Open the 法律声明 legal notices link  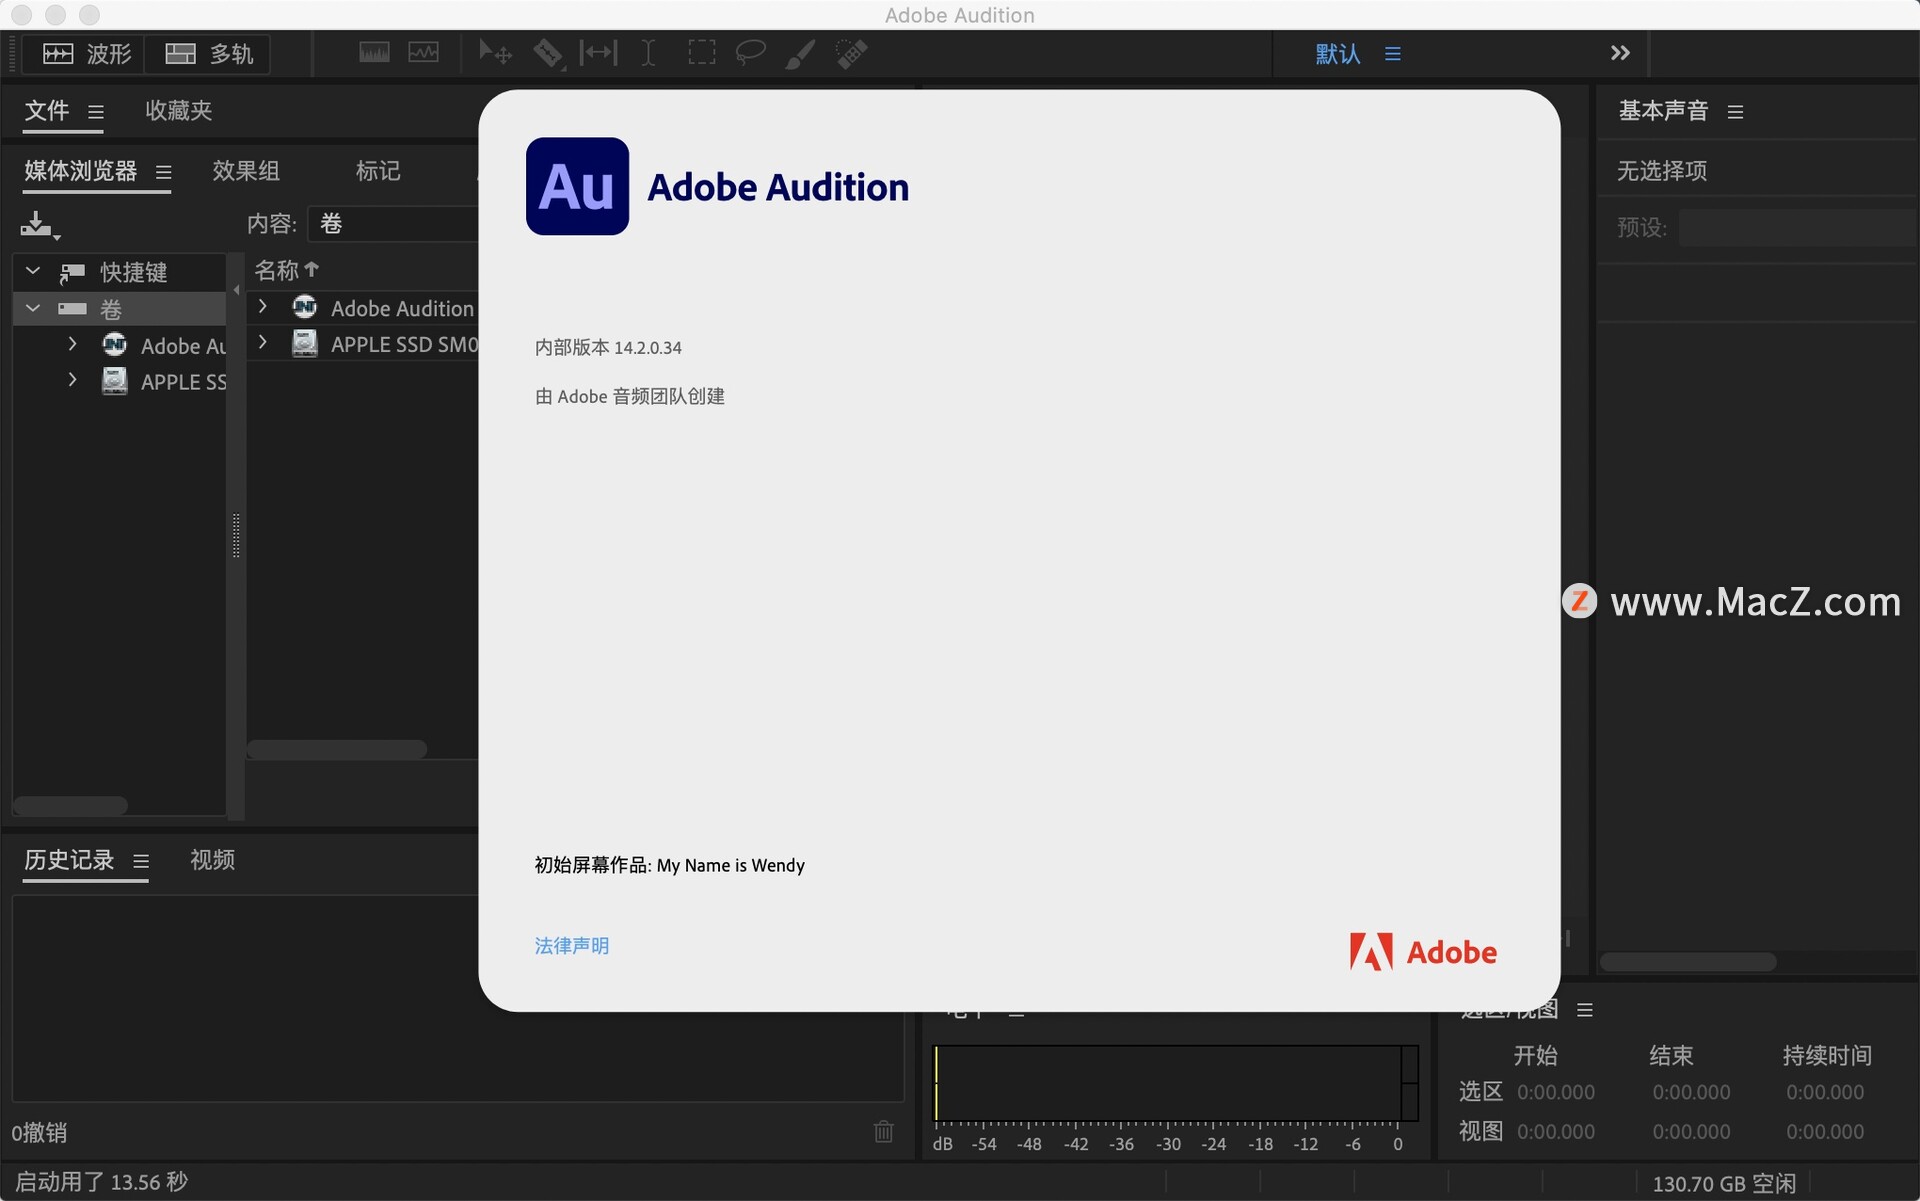(571, 945)
